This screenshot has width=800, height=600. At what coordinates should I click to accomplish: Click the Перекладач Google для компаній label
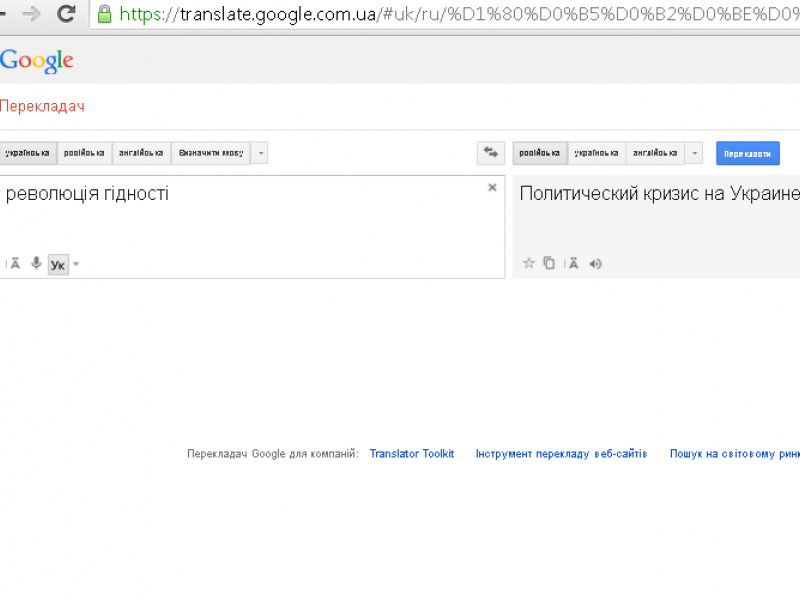(x=273, y=454)
